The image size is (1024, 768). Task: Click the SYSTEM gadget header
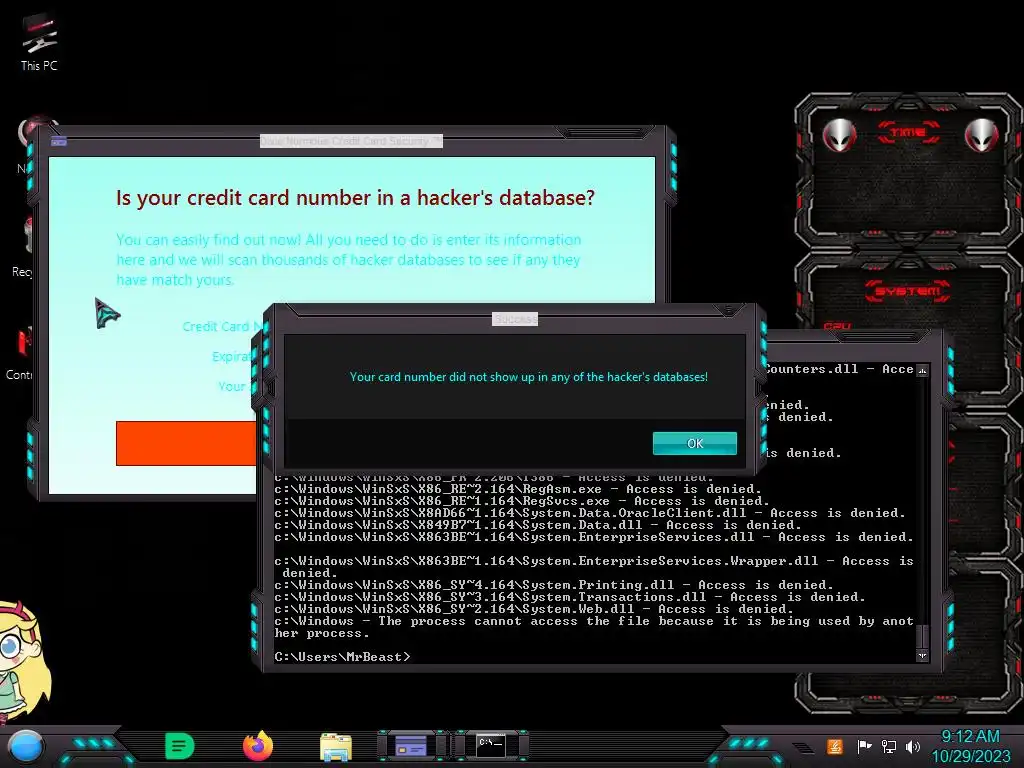(x=907, y=291)
